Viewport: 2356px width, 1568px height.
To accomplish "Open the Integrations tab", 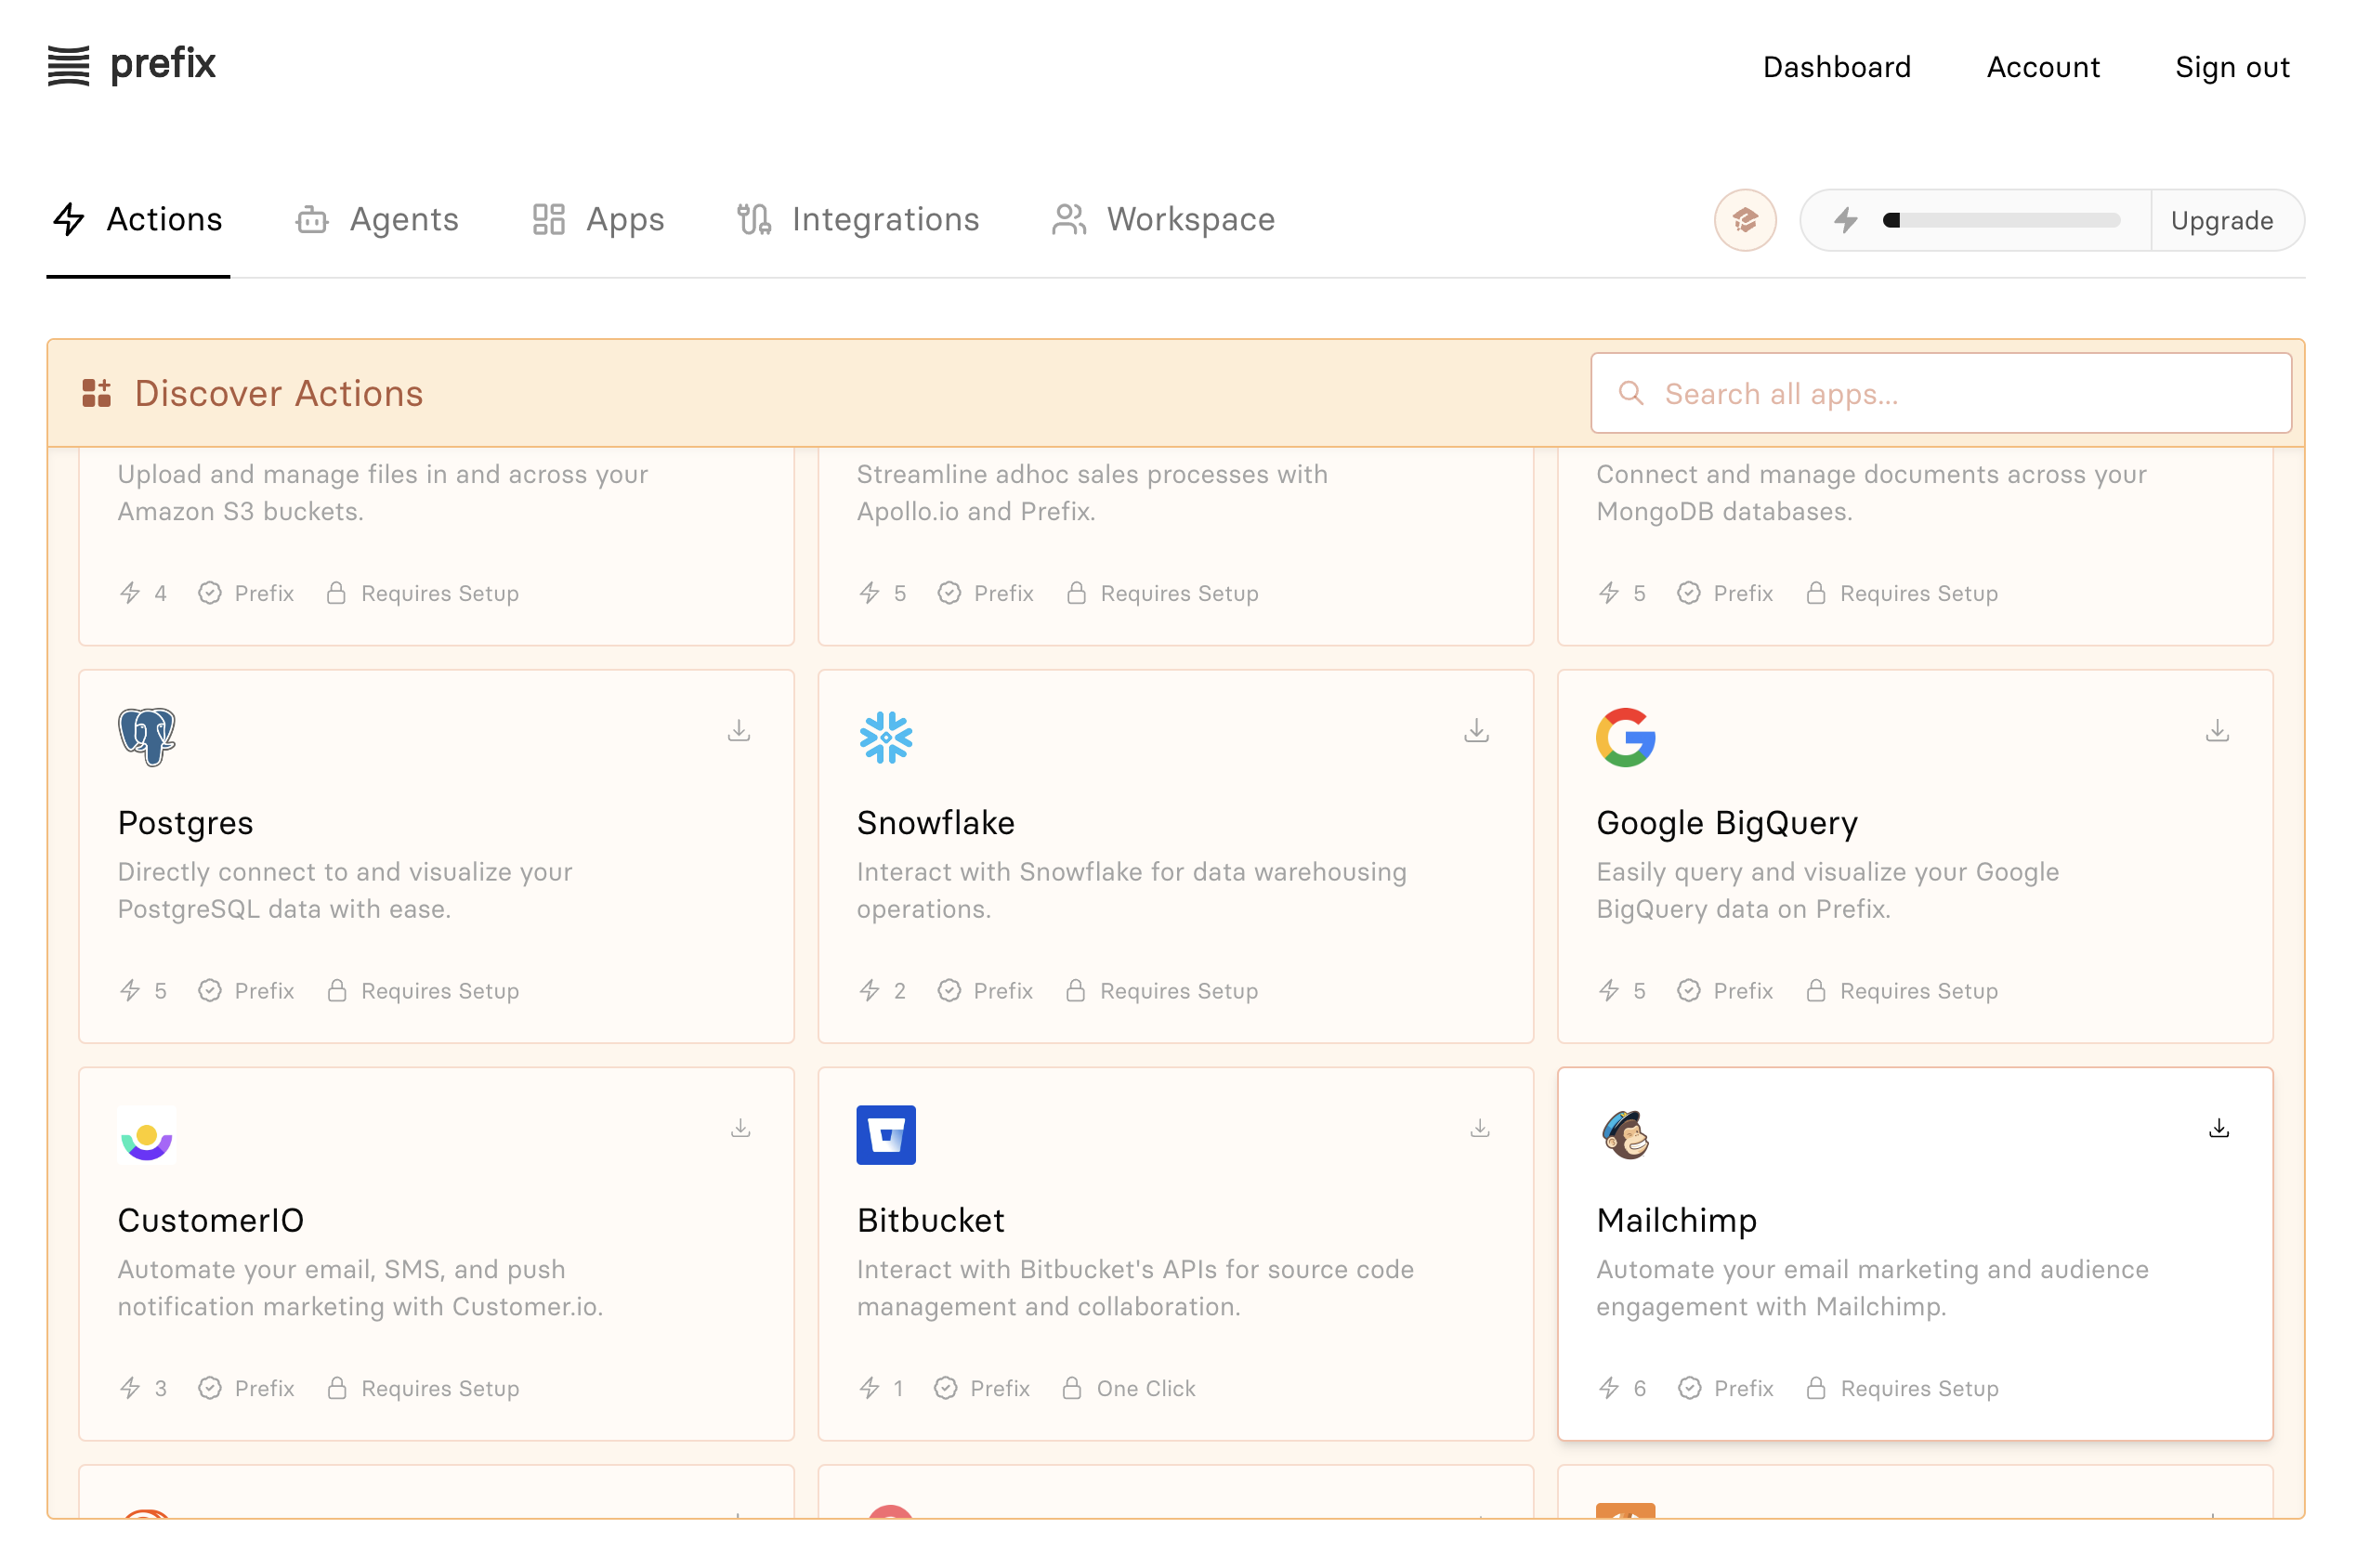I will 858,220.
